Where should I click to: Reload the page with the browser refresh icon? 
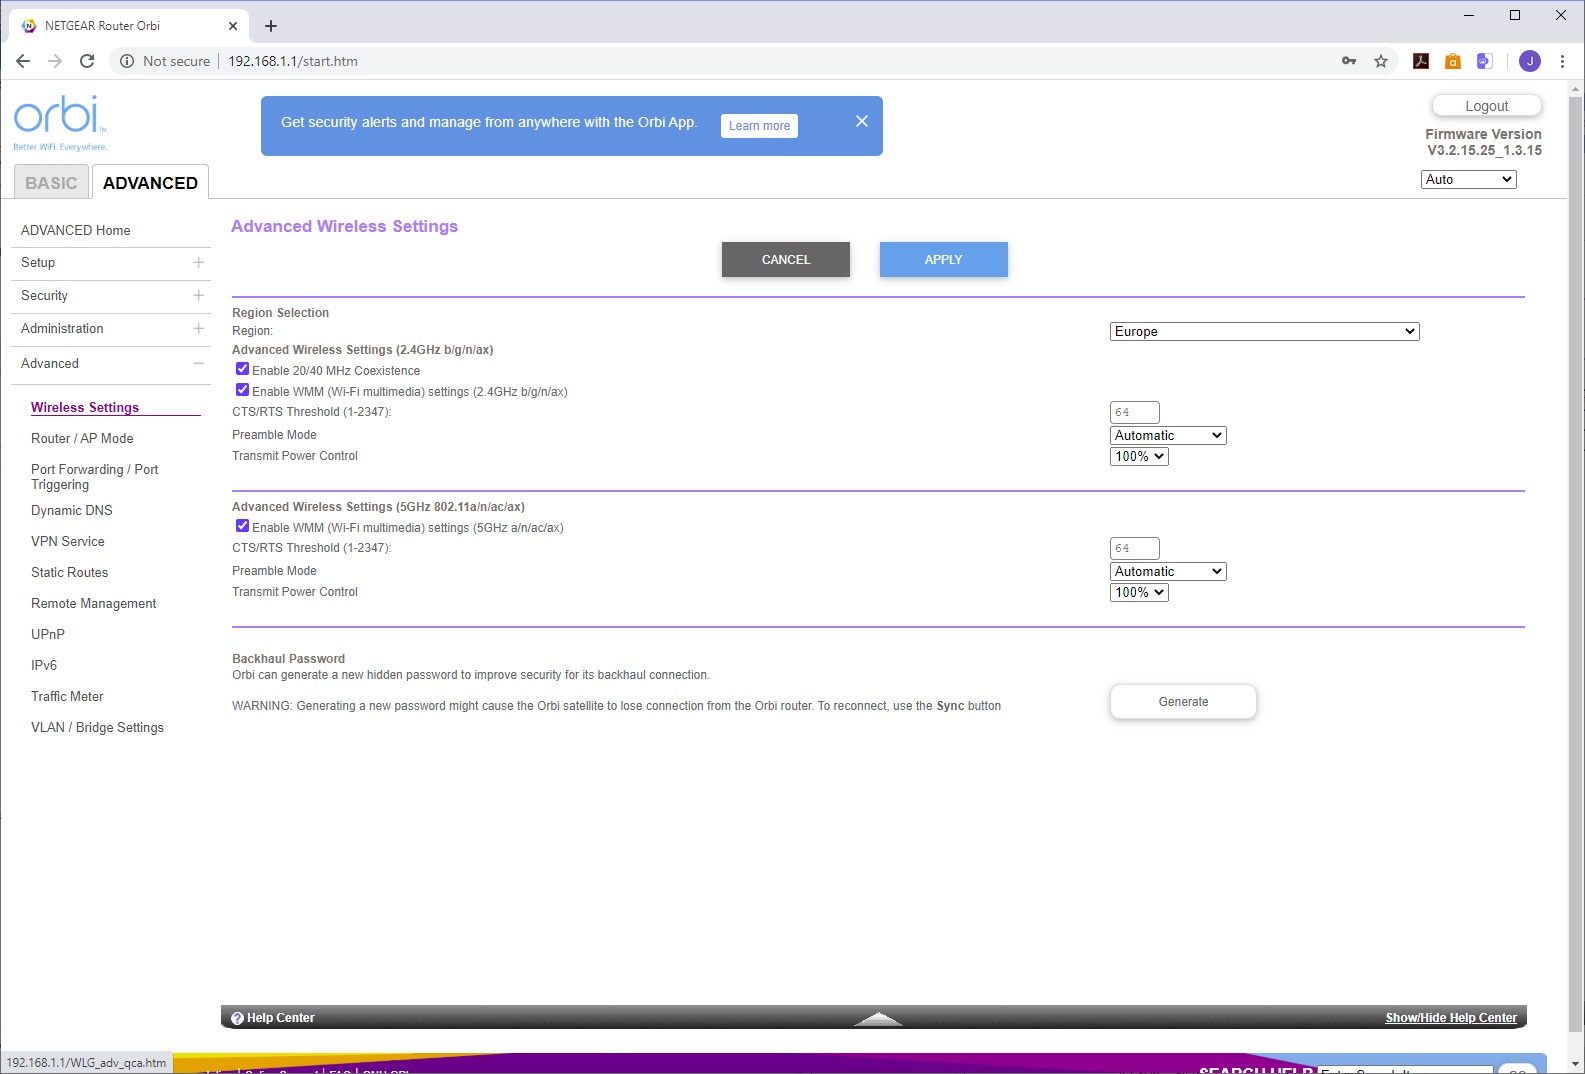click(x=87, y=61)
